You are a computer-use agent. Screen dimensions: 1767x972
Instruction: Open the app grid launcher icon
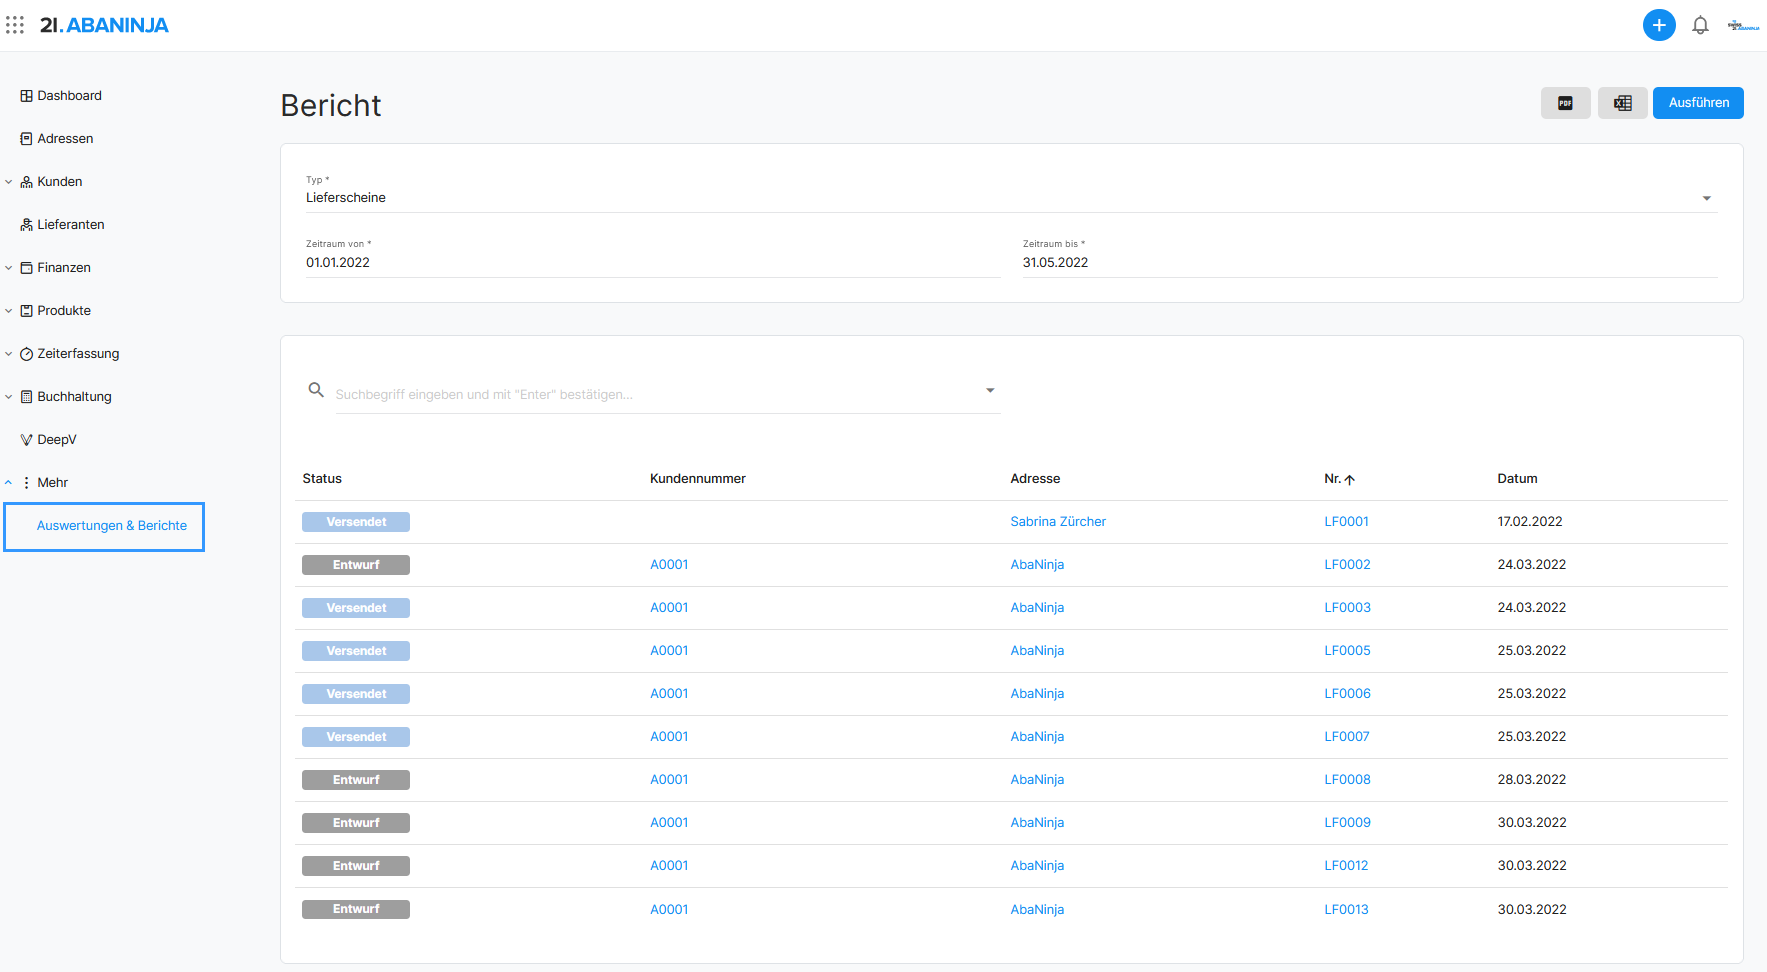(15, 25)
